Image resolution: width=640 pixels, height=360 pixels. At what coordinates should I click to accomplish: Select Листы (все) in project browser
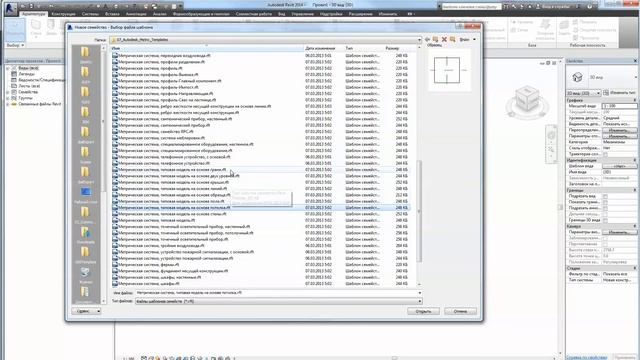click(x=29, y=86)
